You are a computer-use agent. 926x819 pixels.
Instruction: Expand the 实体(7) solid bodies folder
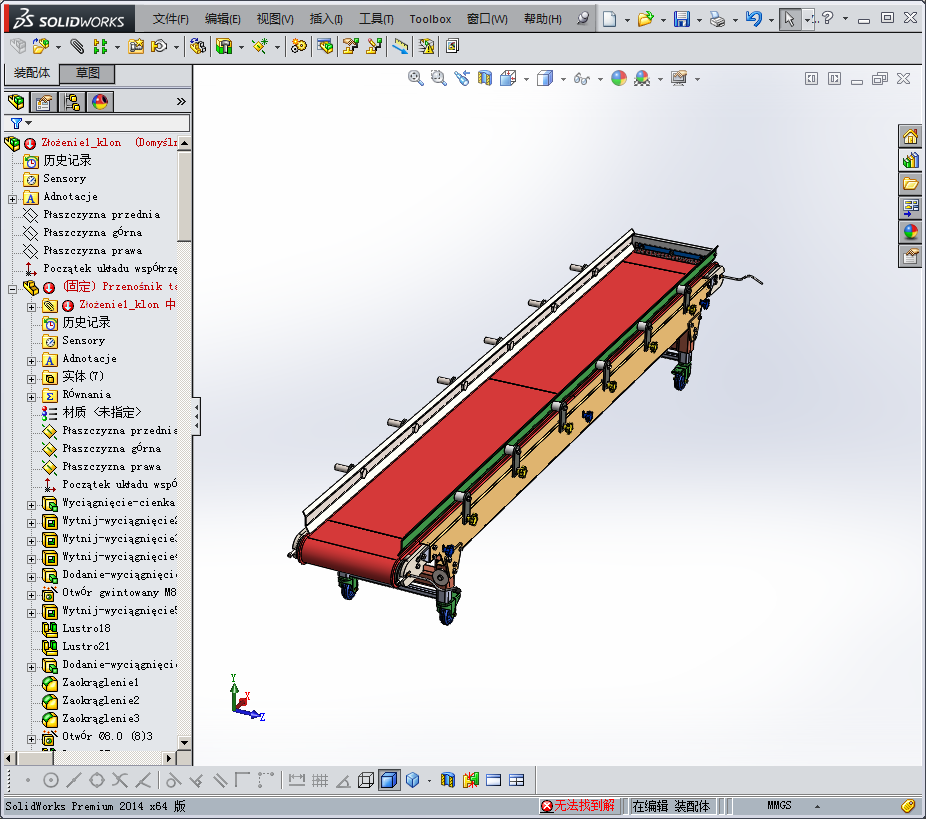pyautogui.click(x=31, y=379)
